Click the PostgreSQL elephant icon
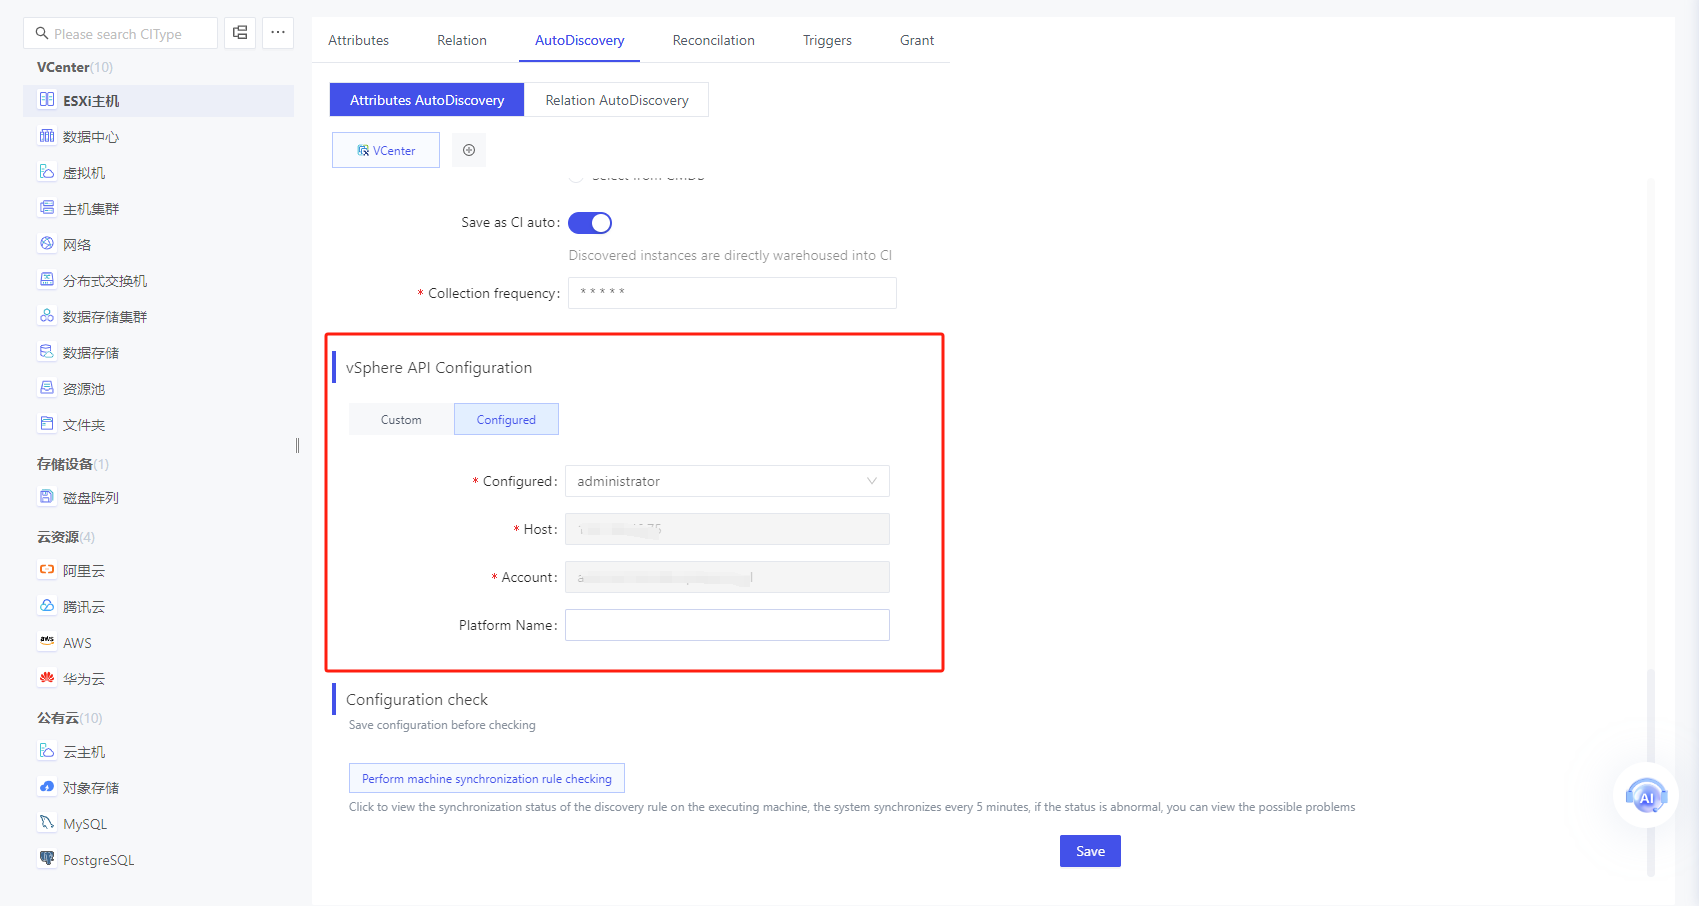 tap(47, 859)
